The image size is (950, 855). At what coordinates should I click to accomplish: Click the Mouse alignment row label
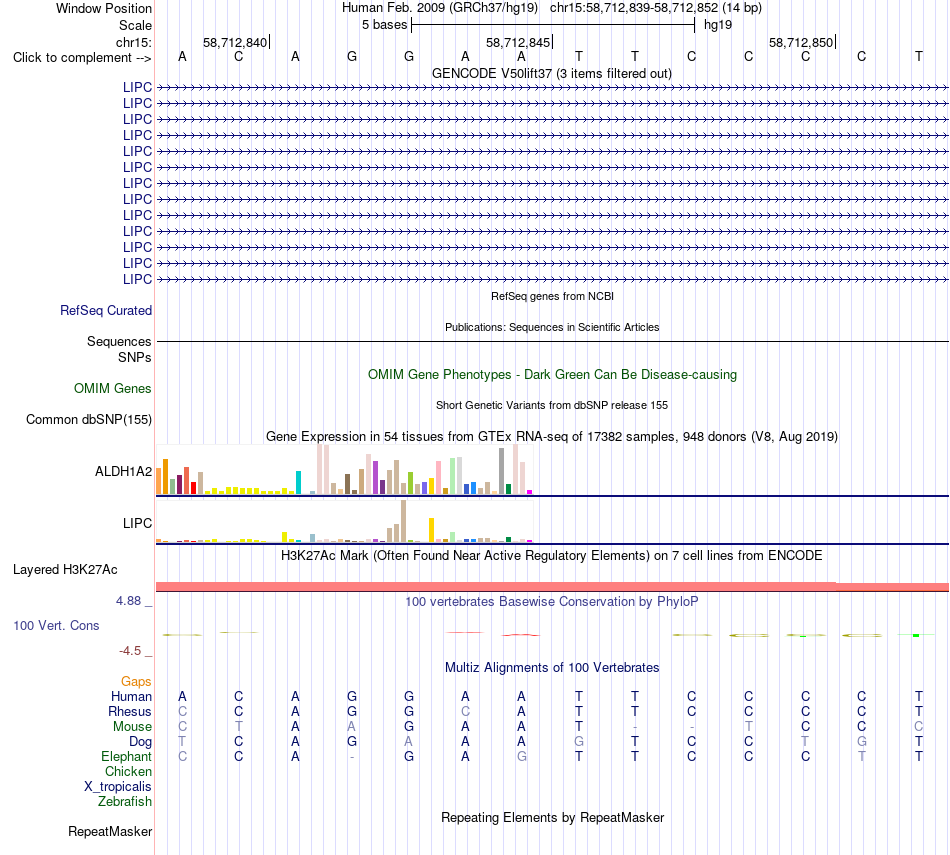coord(132,727)
